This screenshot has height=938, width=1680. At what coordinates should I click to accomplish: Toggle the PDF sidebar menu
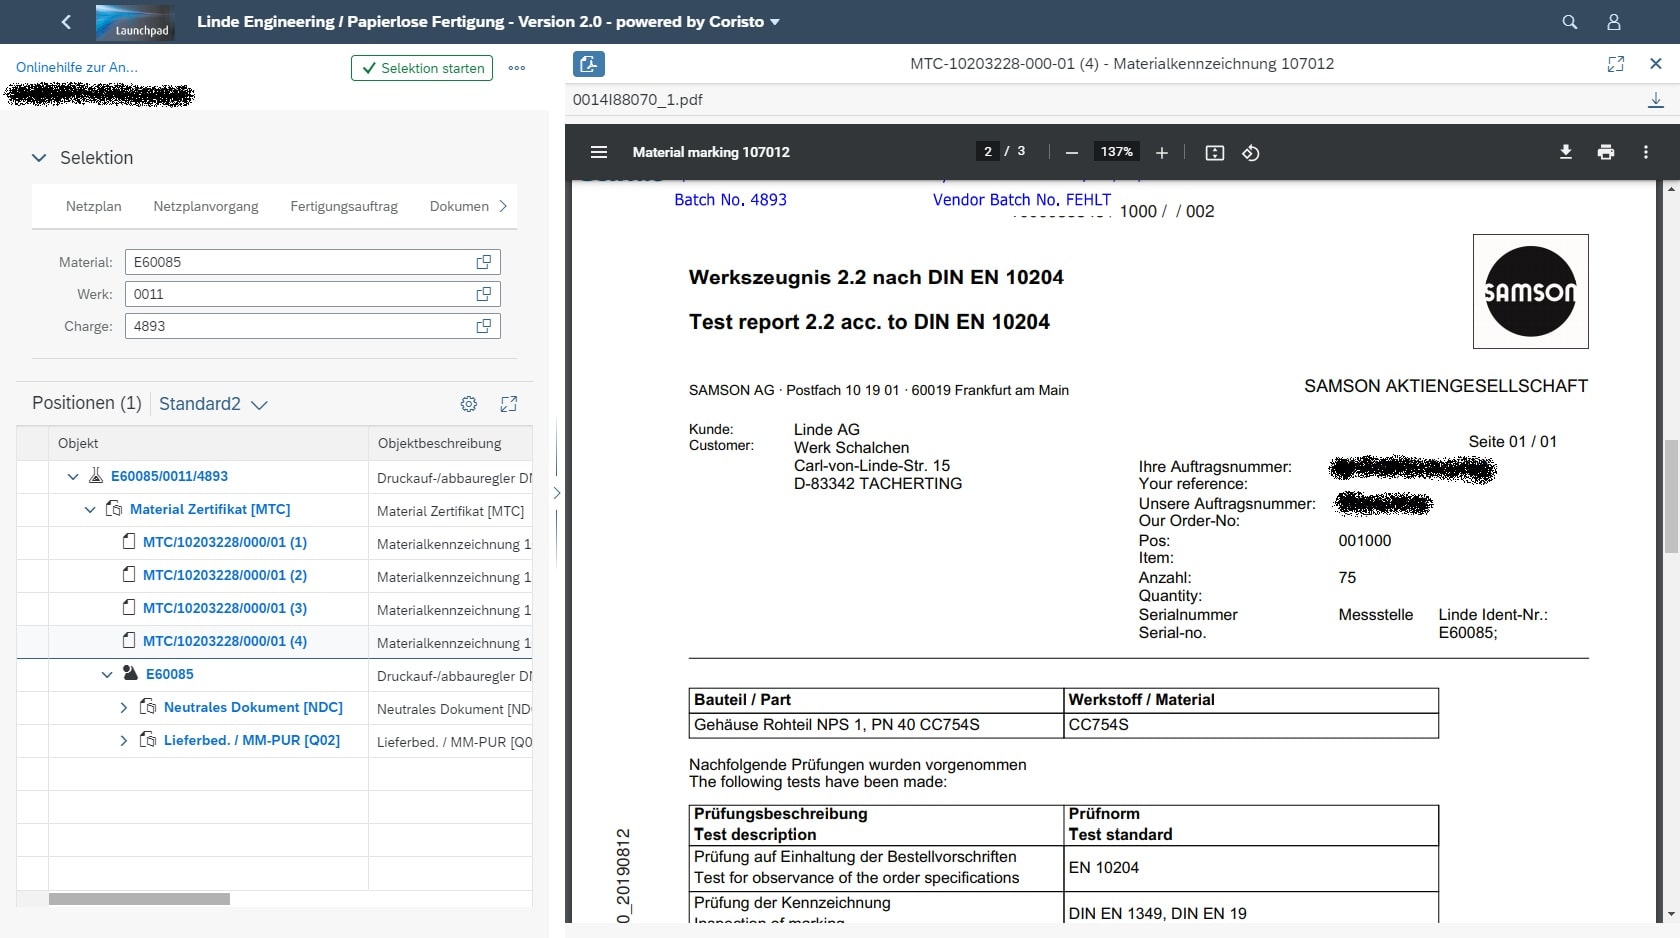click(x=599, y=152)
